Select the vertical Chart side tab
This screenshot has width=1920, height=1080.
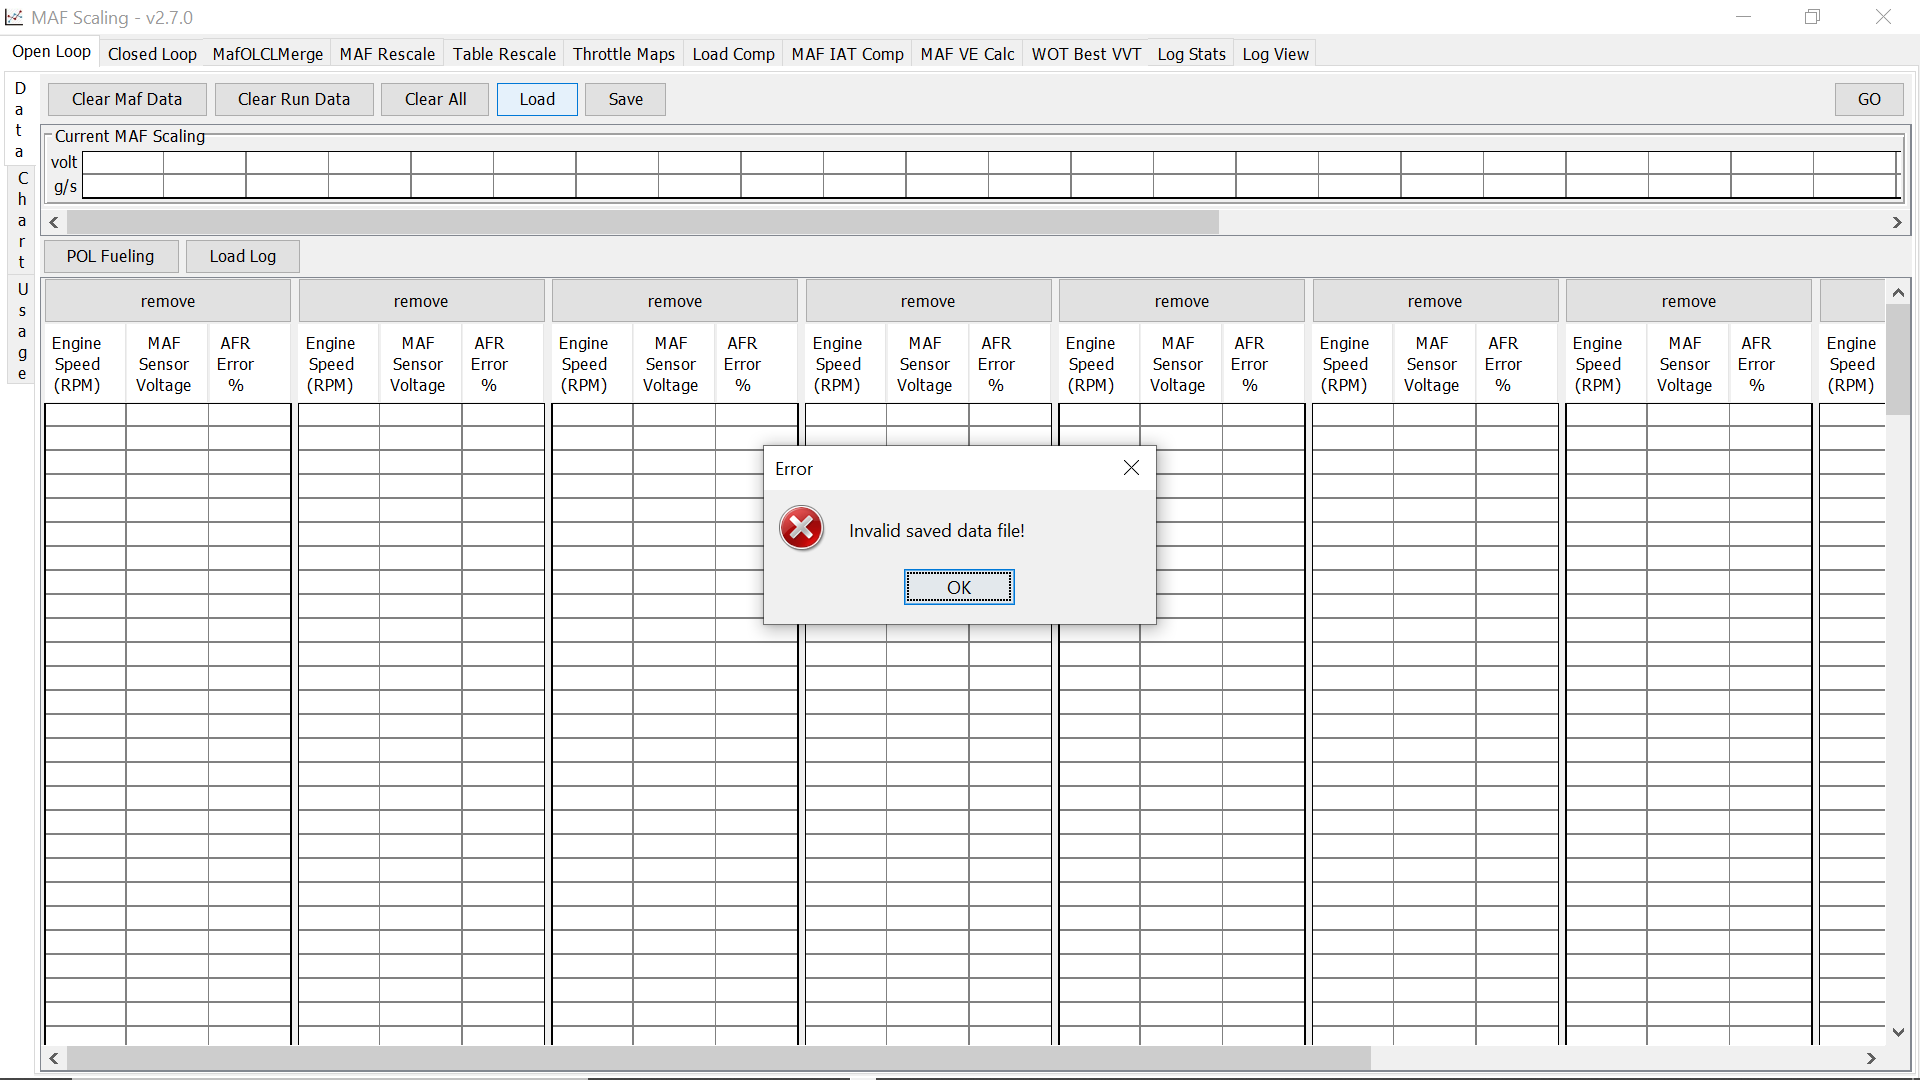pyautogui.click(x=21, y=220)
